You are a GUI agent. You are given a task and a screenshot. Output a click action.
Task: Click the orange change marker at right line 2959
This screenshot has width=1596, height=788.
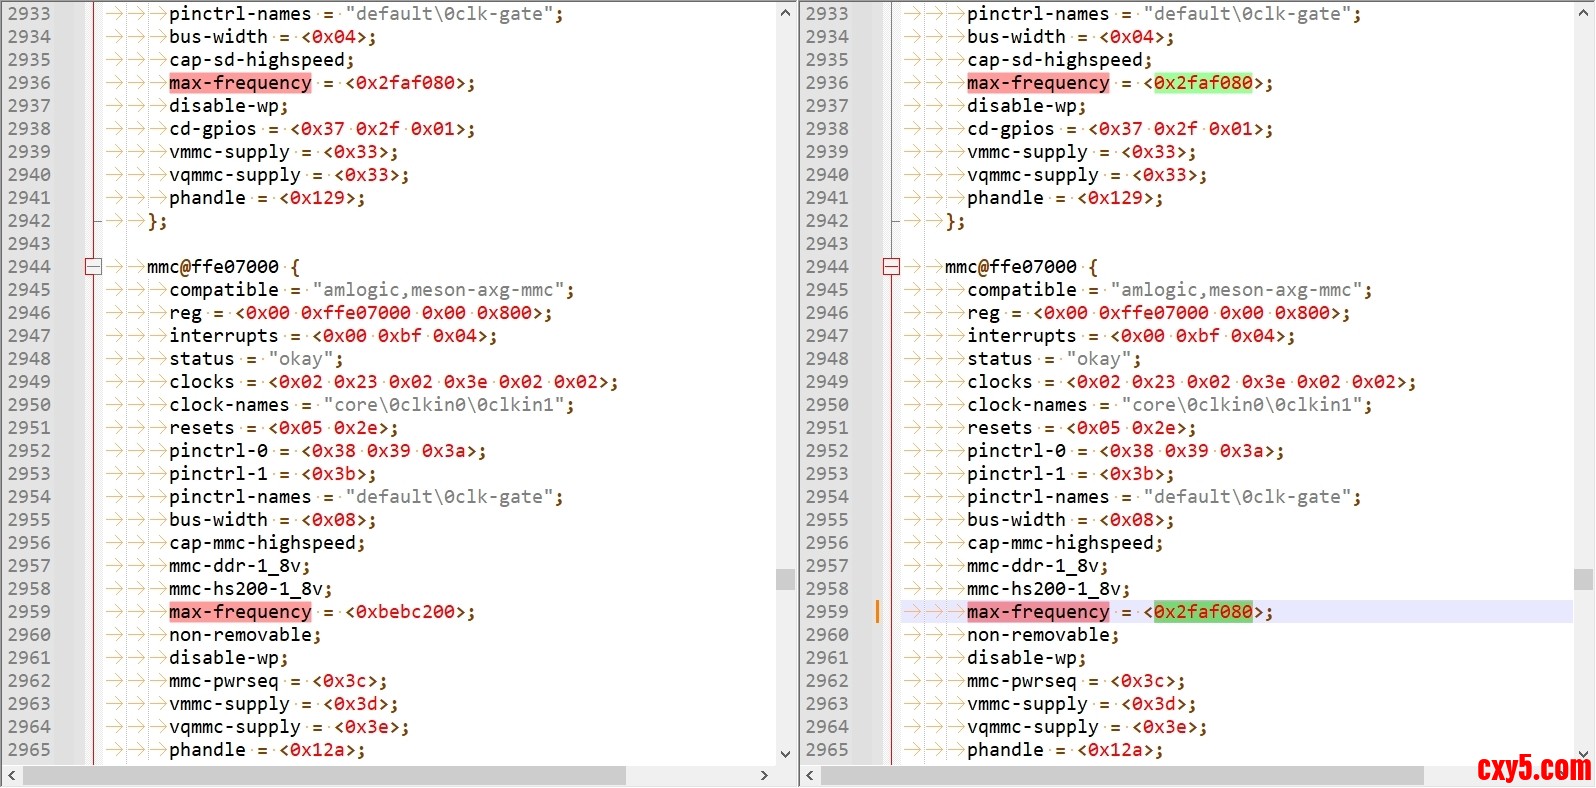[x=878, y=612]
